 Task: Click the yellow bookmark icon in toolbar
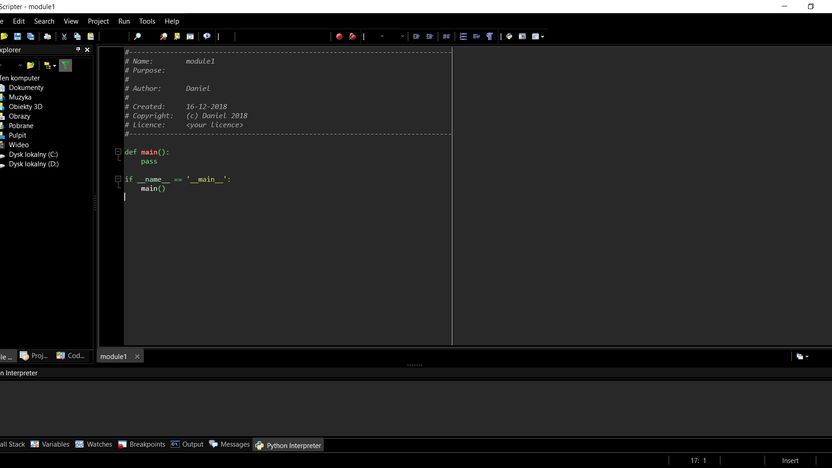[x=177, y=37]
